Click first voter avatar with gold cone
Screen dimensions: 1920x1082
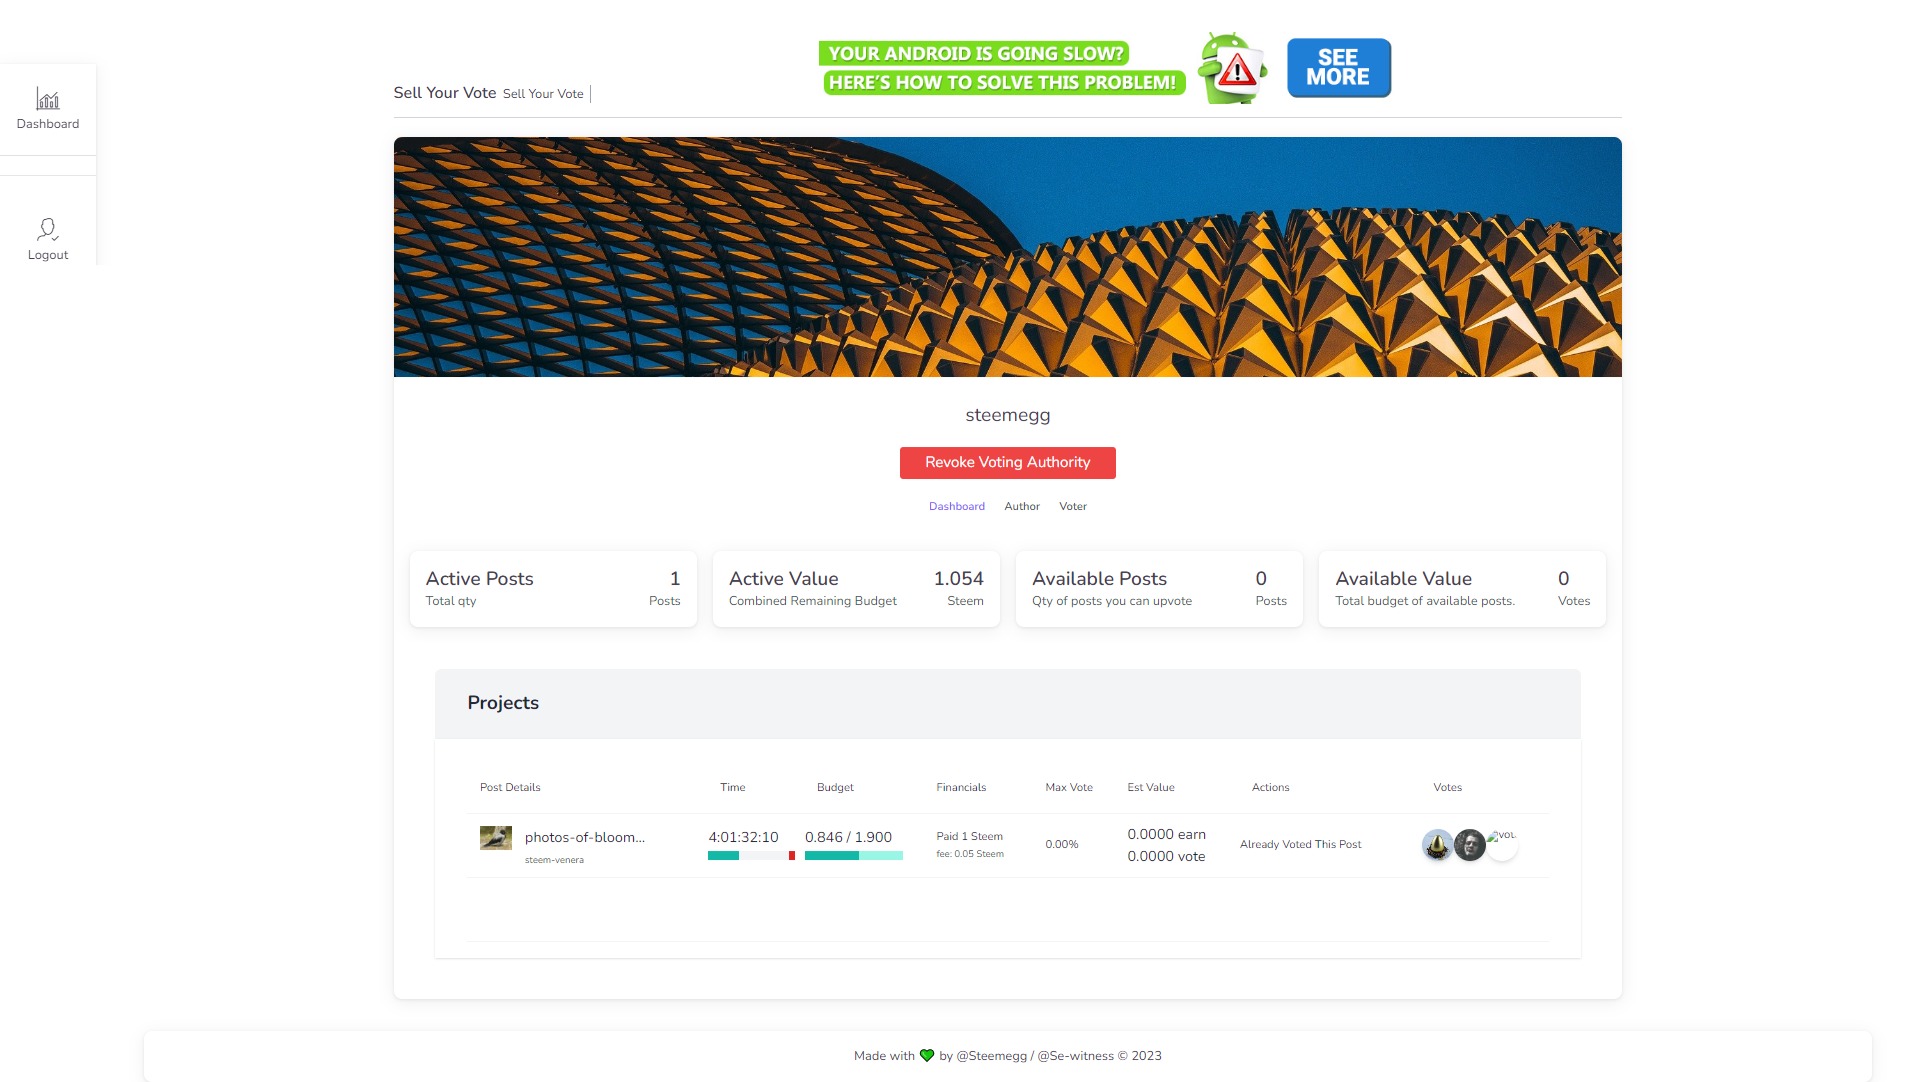(1437, 845)
